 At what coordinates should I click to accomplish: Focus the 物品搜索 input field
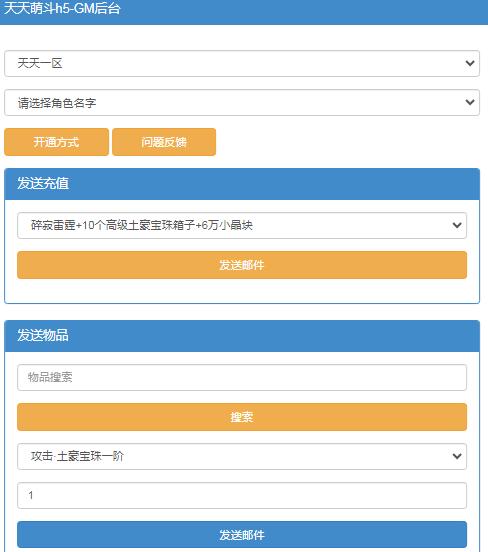pyautogui.click(x=242, y=377)
